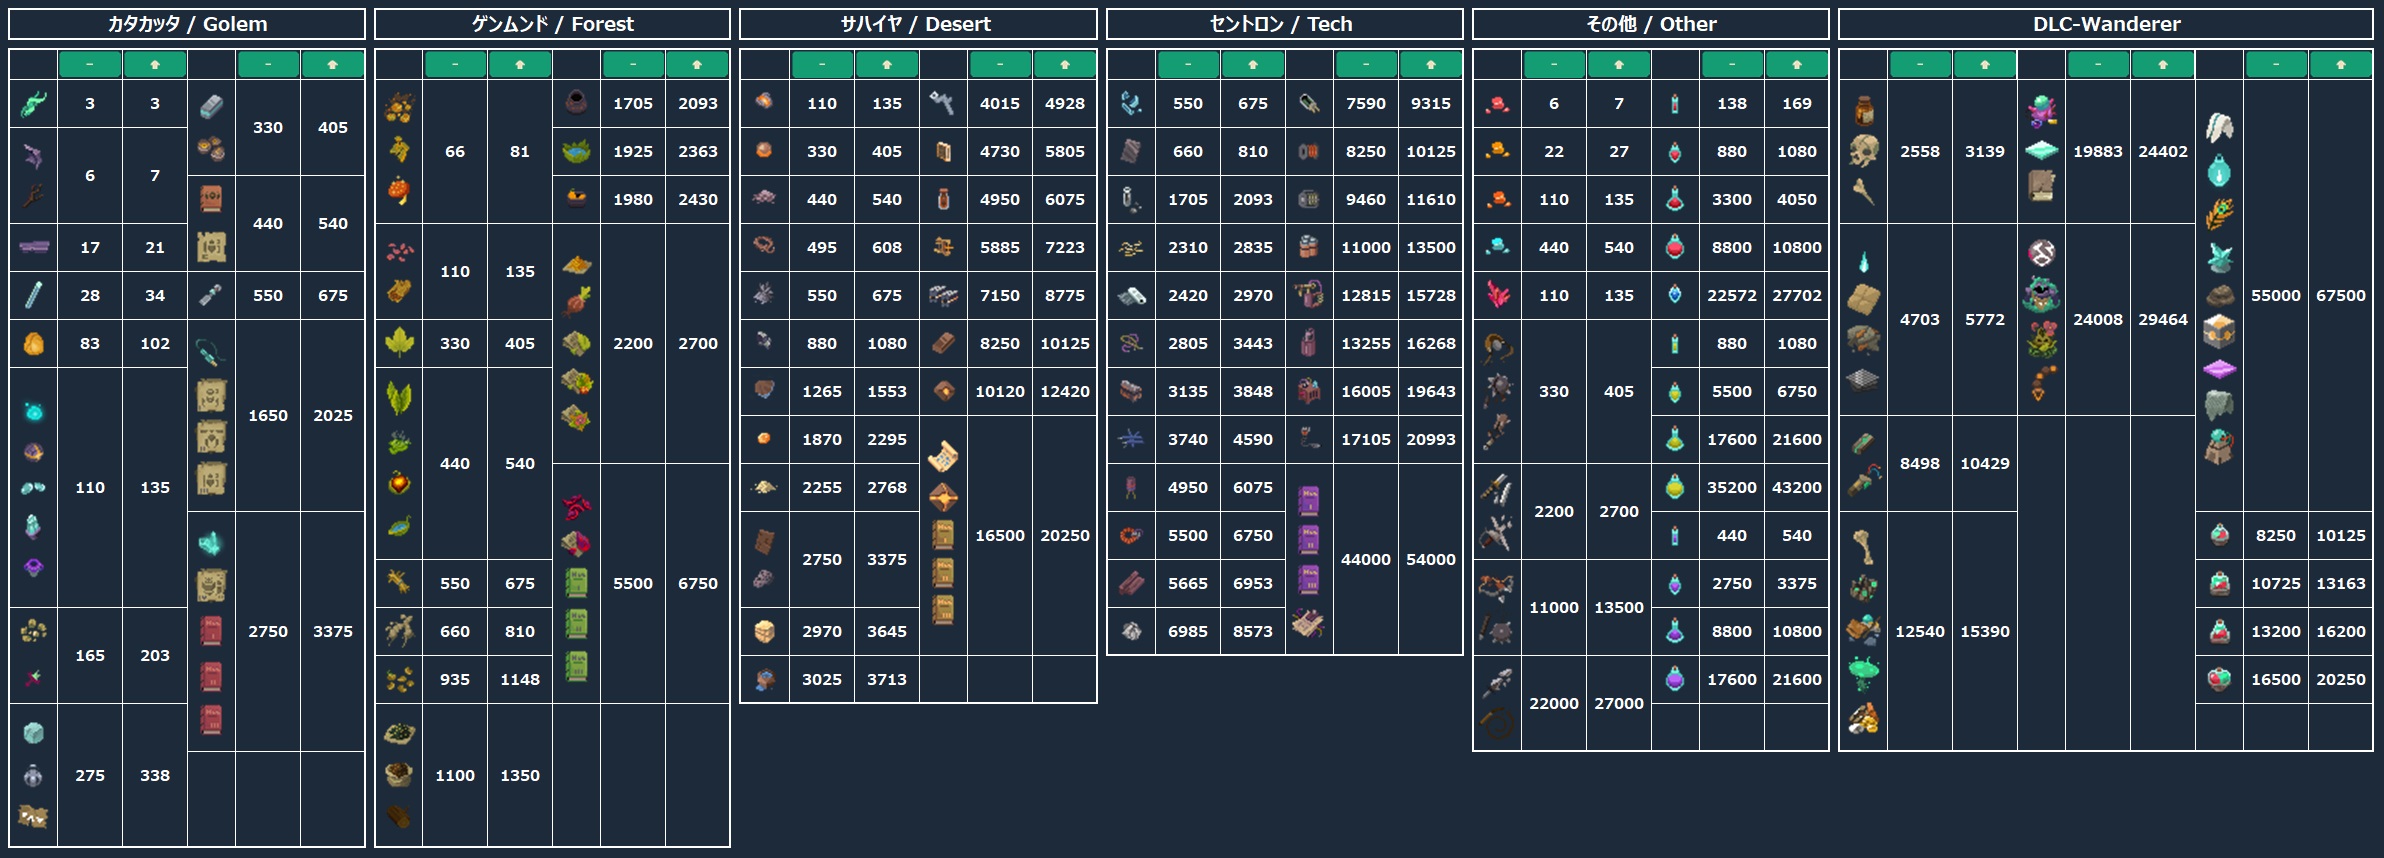Select the treasure chest priced 3135 in Tech
Image resolution: width=2384 pixels, height=858 pixels.
coord(1131,391)
